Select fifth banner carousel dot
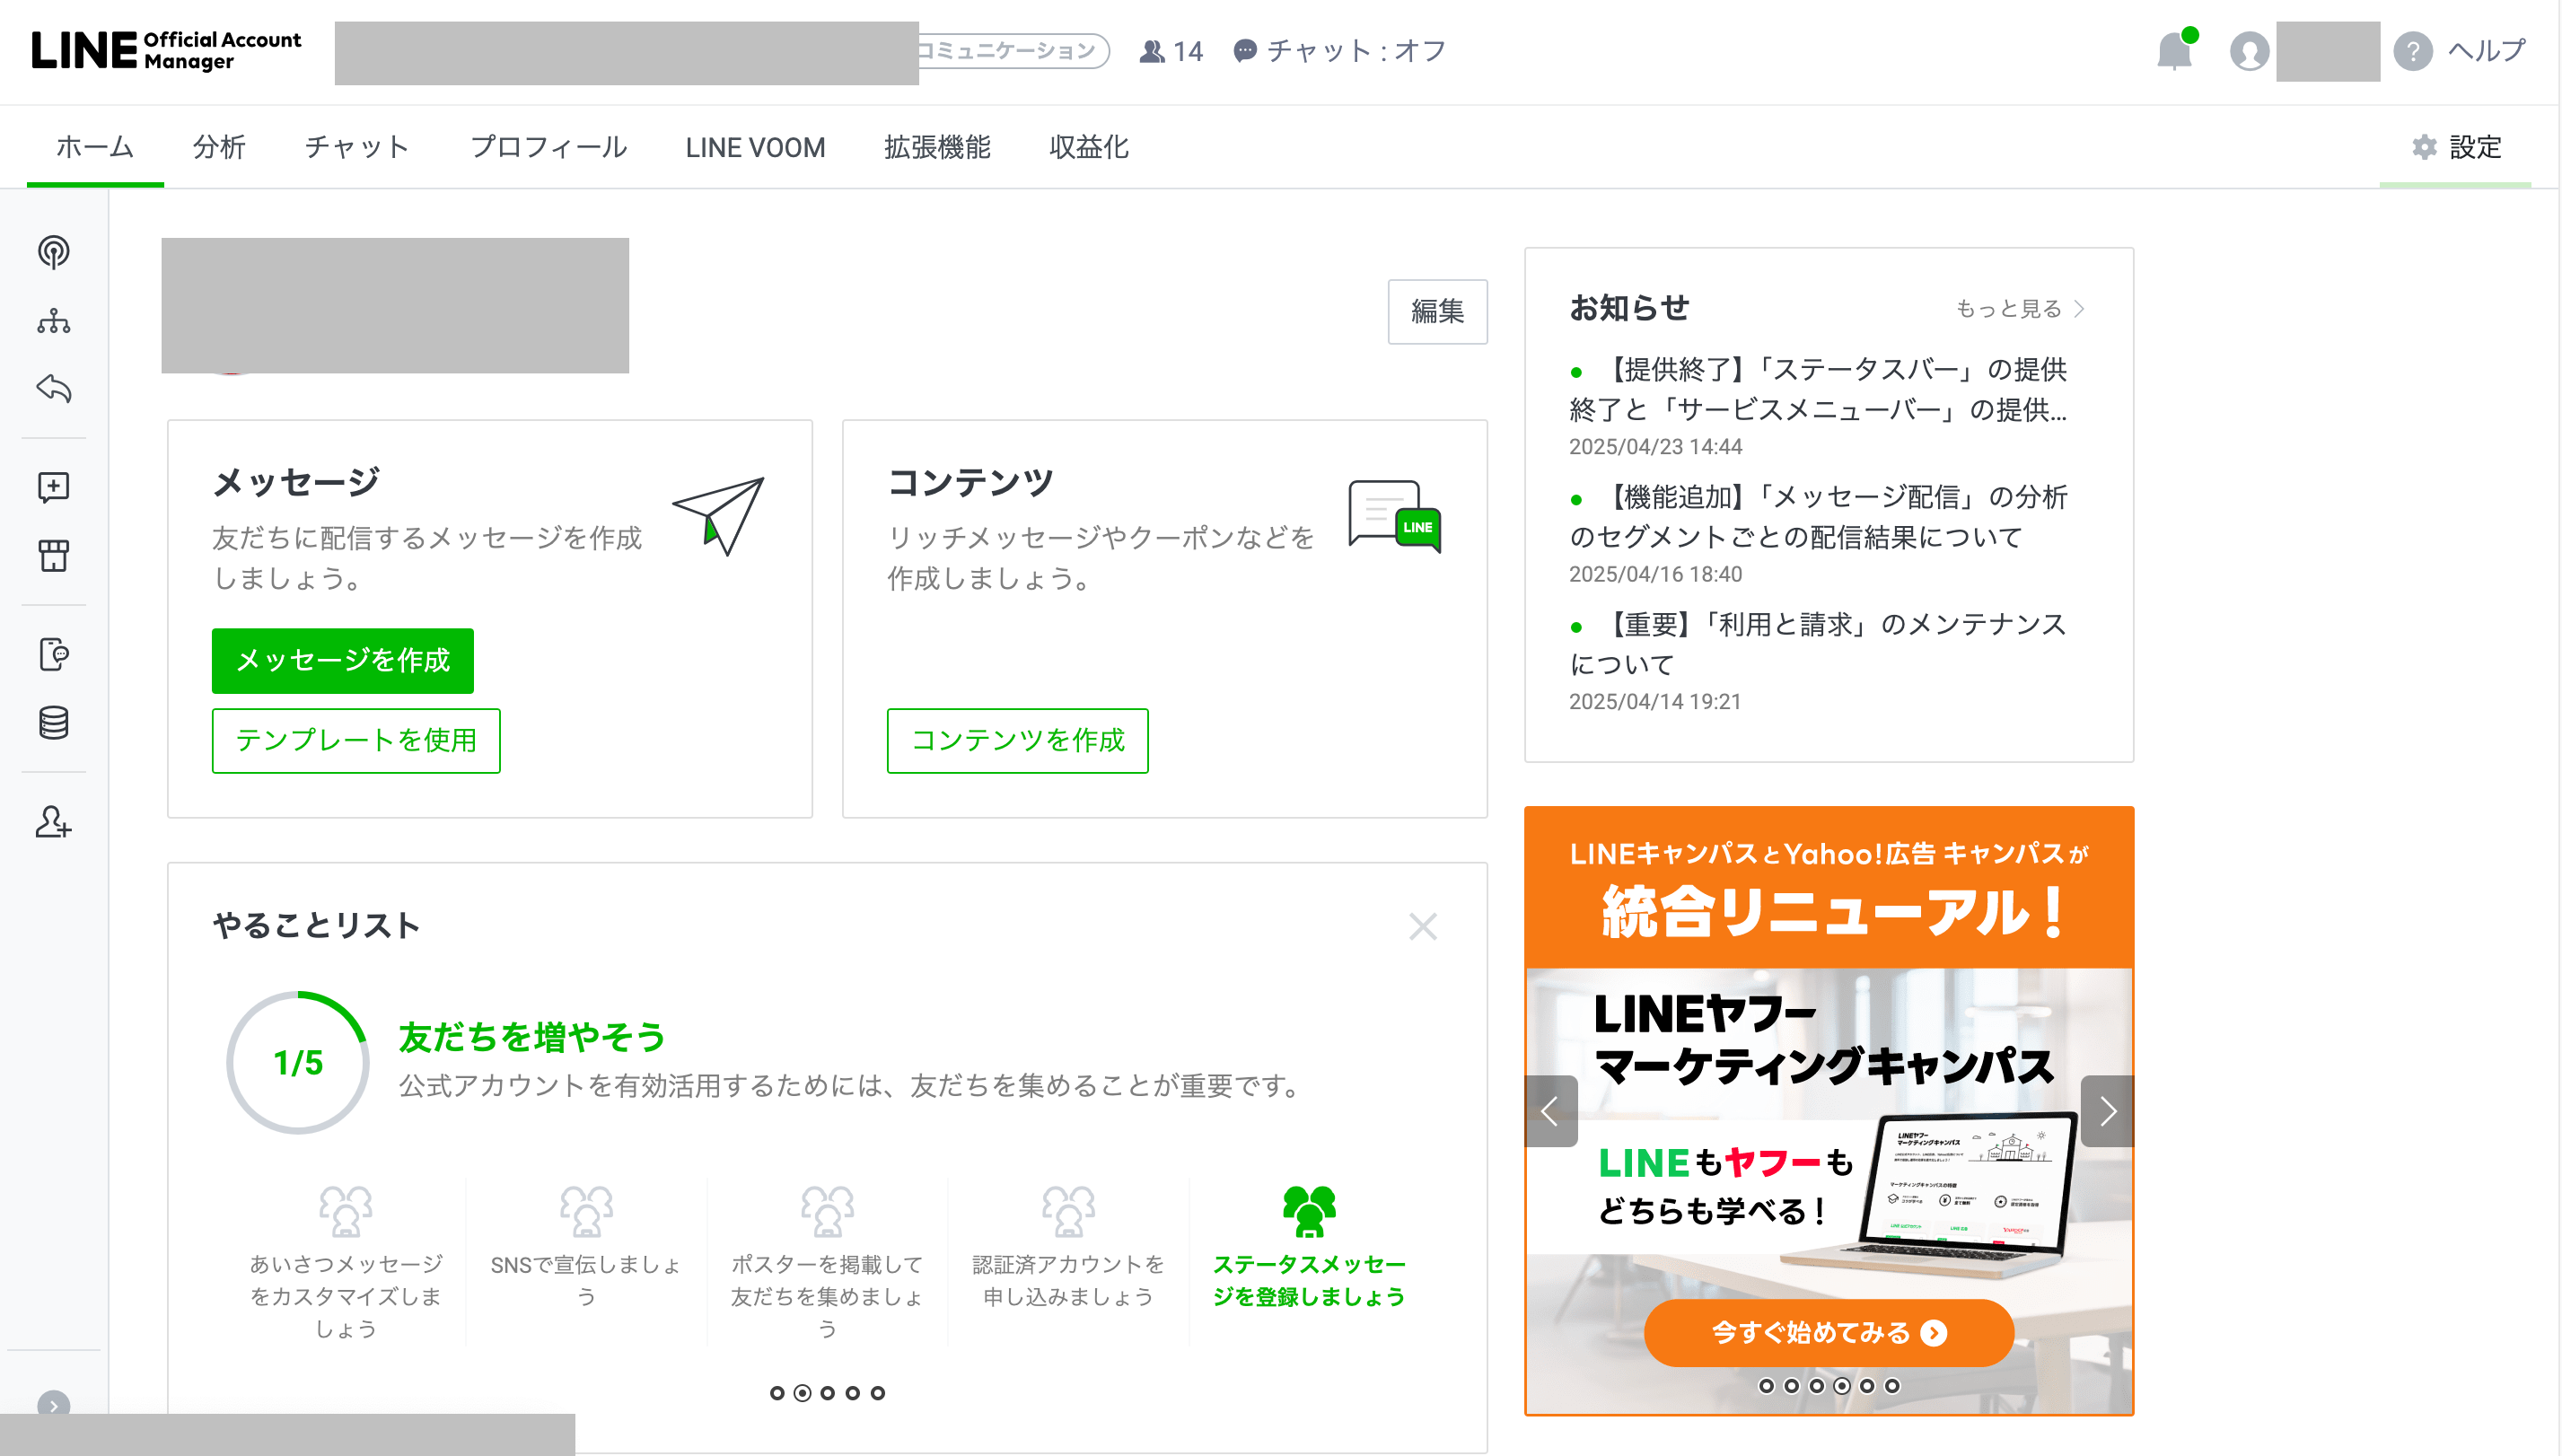The image size is (2562, 1456). (x=1866, y=1385)
